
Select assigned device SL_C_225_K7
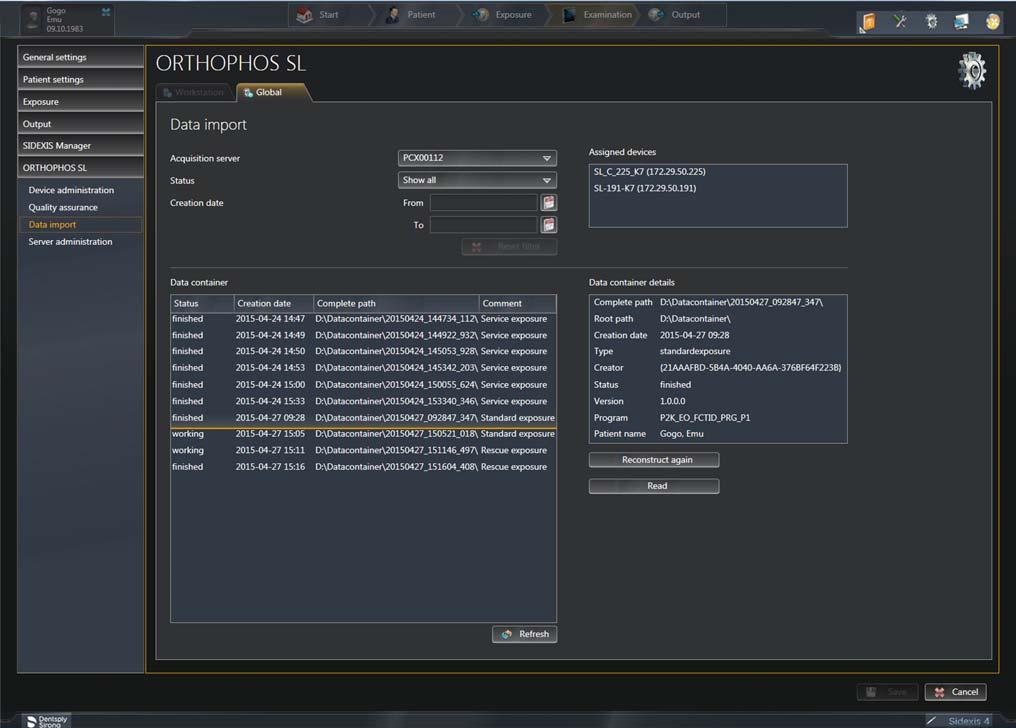(x=649, y=172)
